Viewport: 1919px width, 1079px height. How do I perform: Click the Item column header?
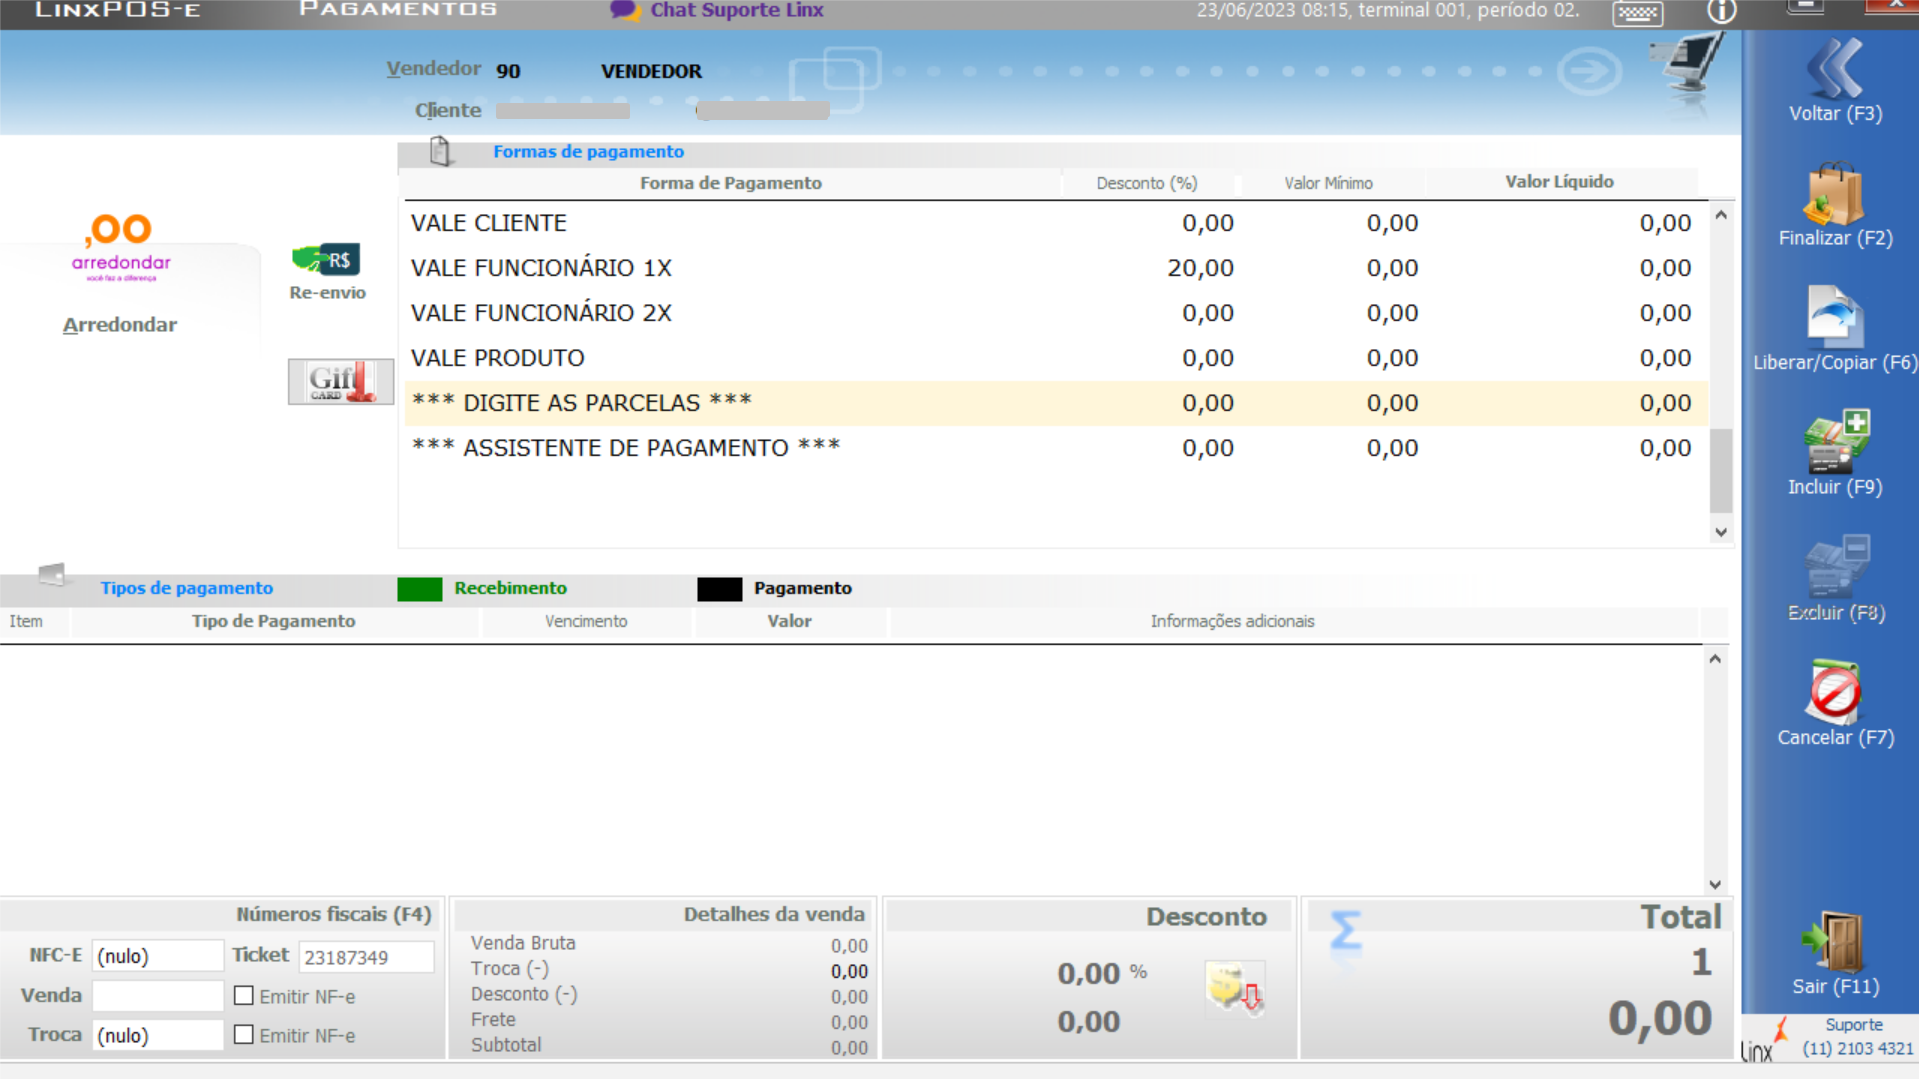coord(26,621)
